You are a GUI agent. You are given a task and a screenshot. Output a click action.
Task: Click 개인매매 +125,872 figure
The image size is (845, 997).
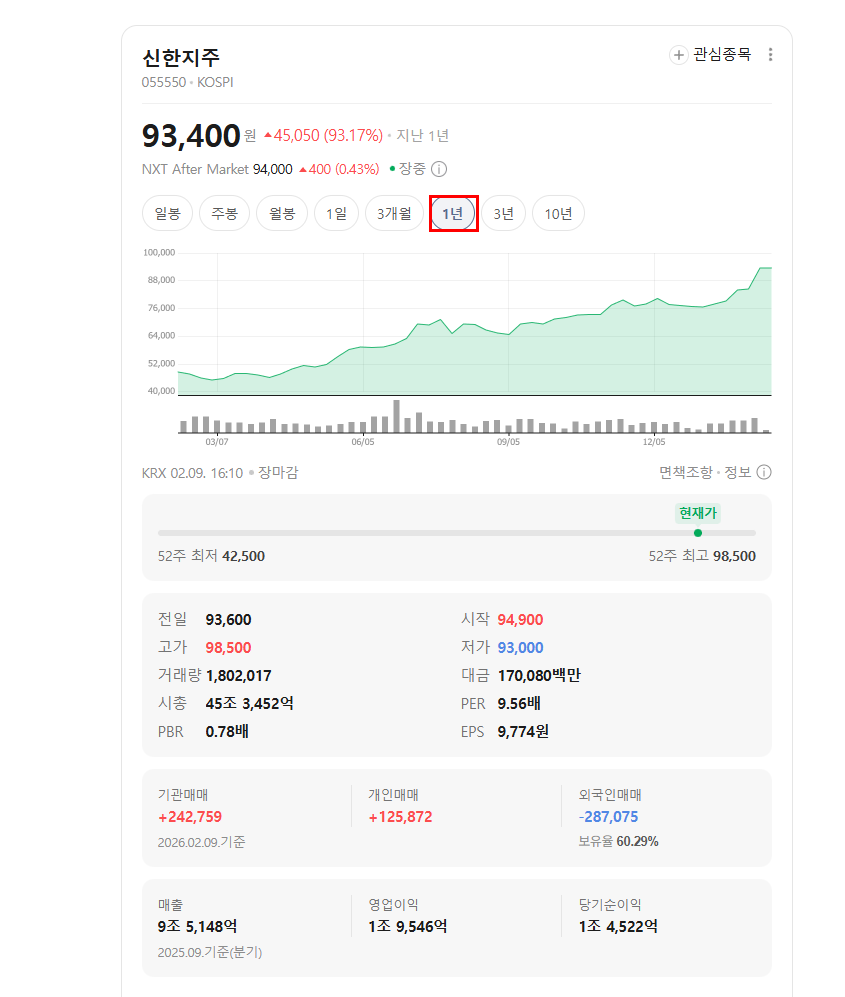(401, 817)
